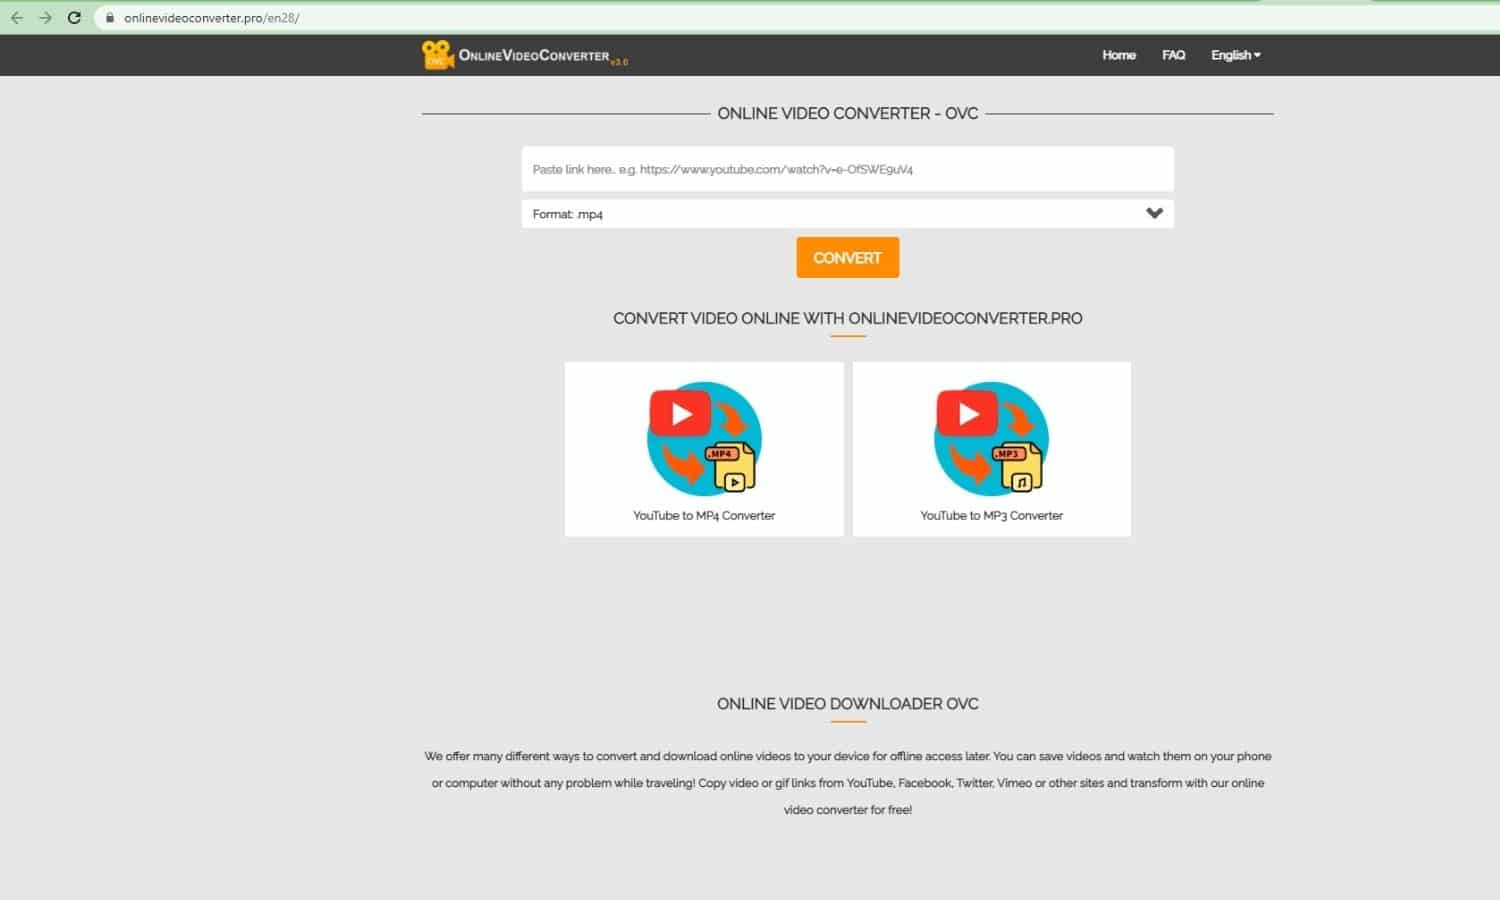The height and width of the screenshot is (900, 1500).
Task: Click the OnlineVideoConverter site title text
Action: 534,56
